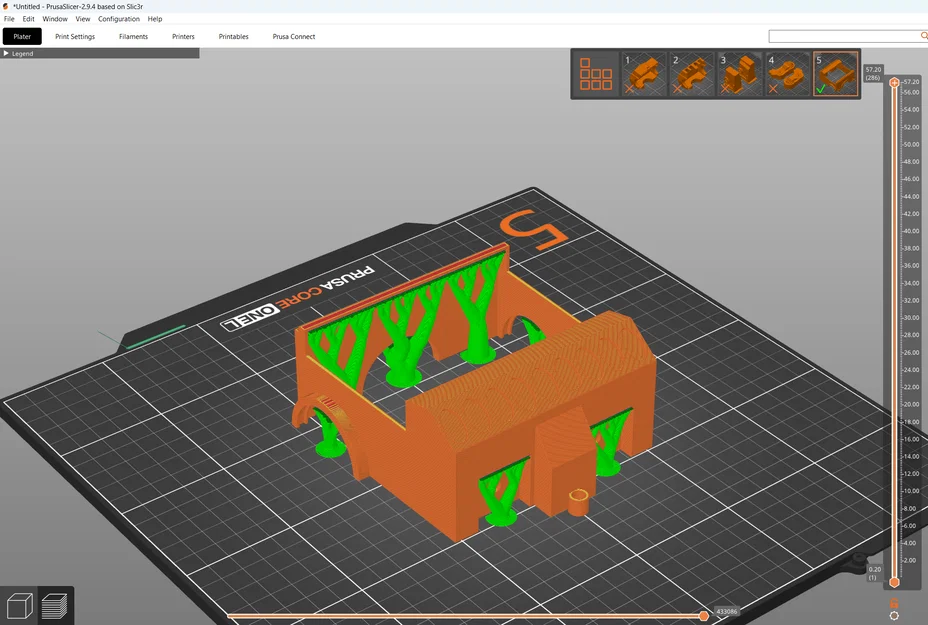928x625 pixels.
Task: Open the Help menu
Action: [155, 19]
